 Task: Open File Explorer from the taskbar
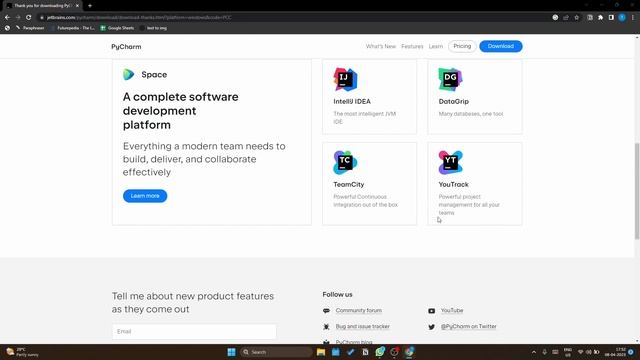click(321, 352)
